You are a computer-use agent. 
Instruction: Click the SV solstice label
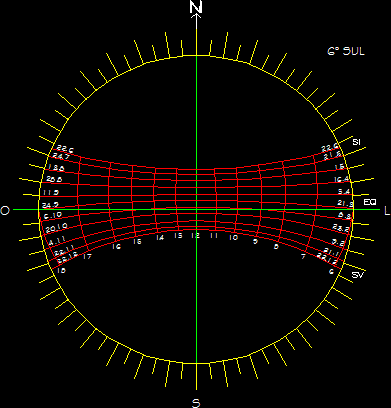pos(358,275)
